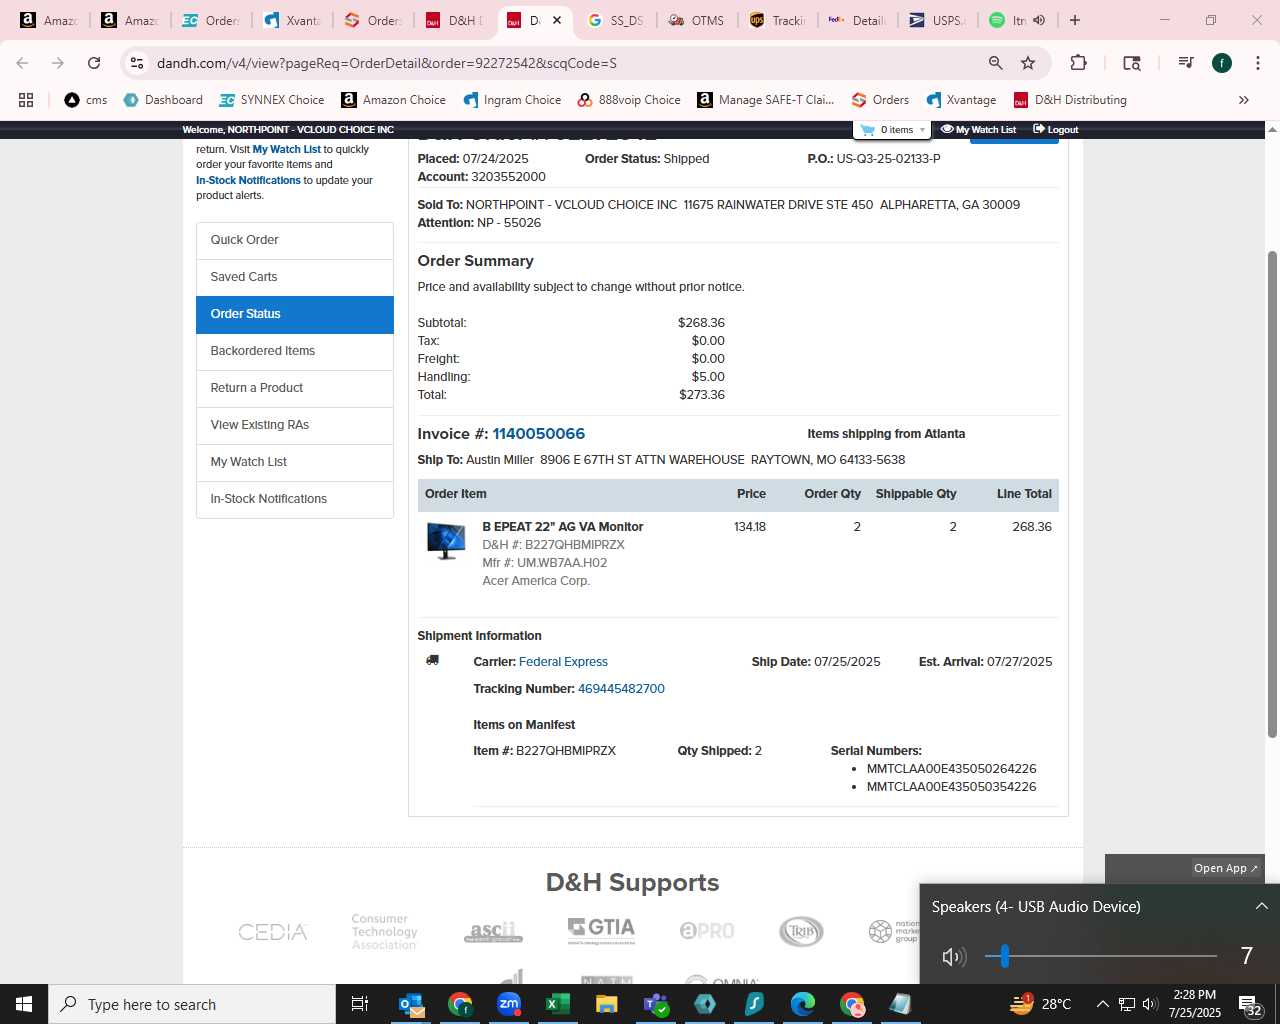This screenshot has width=1280, height=1024.
Task: Open the bookmarks apps grid icon
Action: (26, 100)
